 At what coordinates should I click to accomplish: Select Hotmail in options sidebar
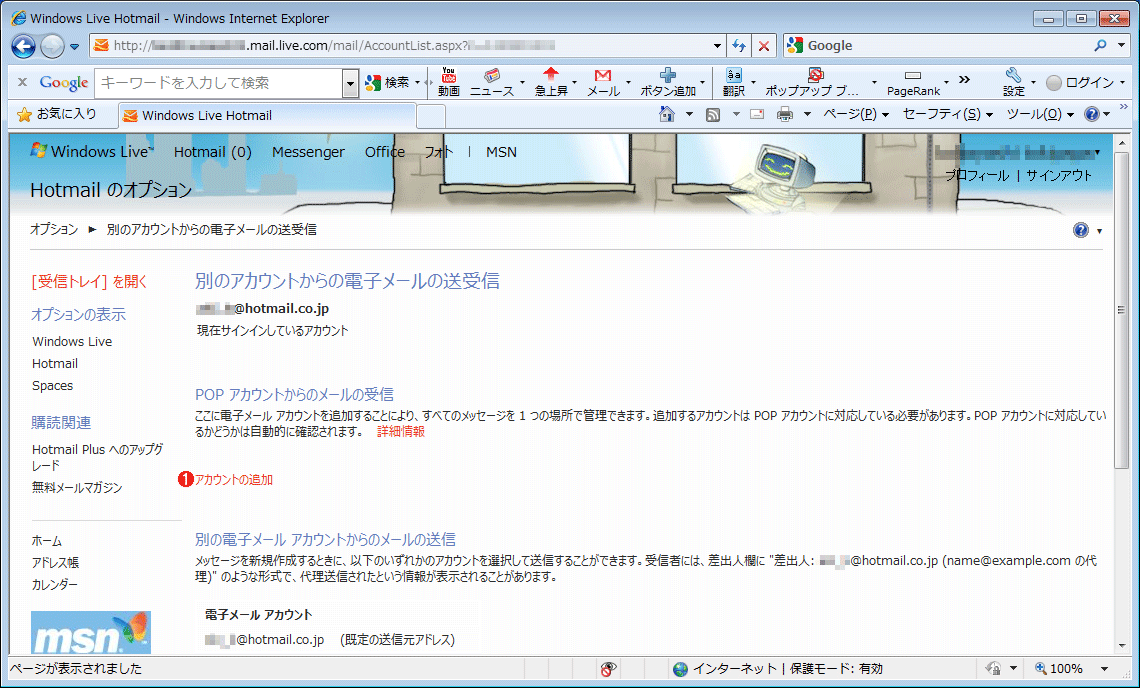[55, 364]
